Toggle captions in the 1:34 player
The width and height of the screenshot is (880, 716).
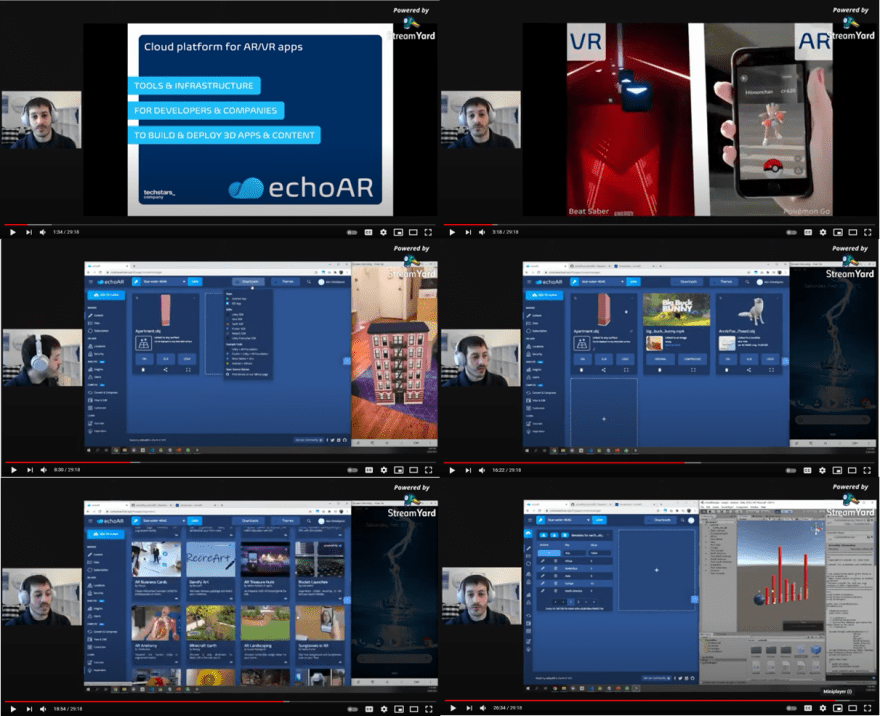click(x=368, y=232)
